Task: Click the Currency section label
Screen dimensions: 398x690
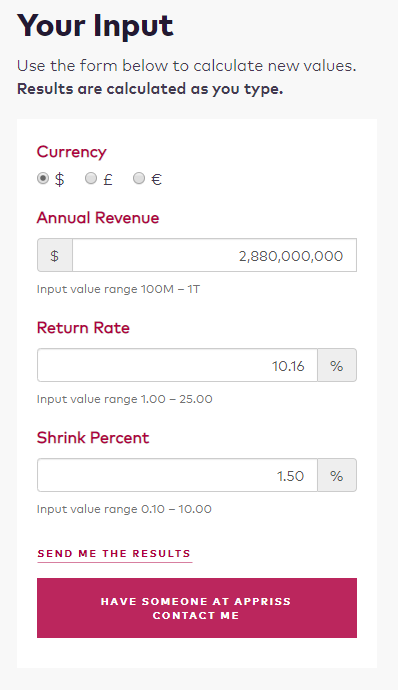Action: pyautogui.click(x=71, y=152)
